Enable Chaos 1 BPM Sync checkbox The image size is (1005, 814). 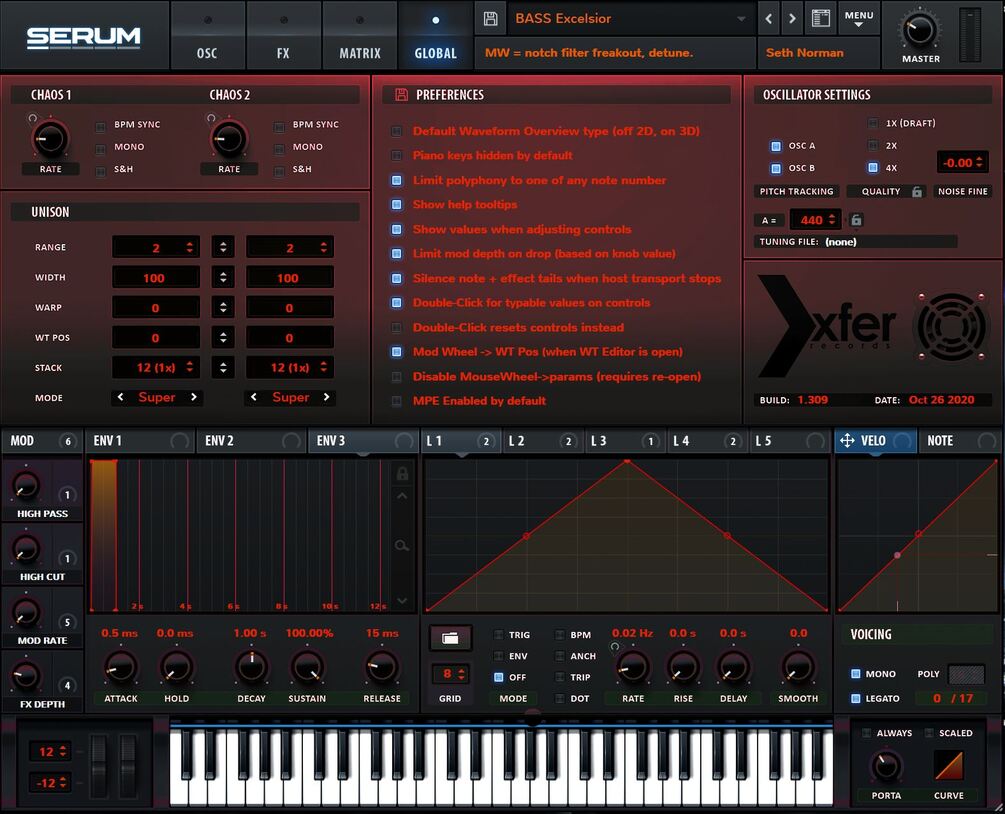pyautogui.click(x=101, y=126)
